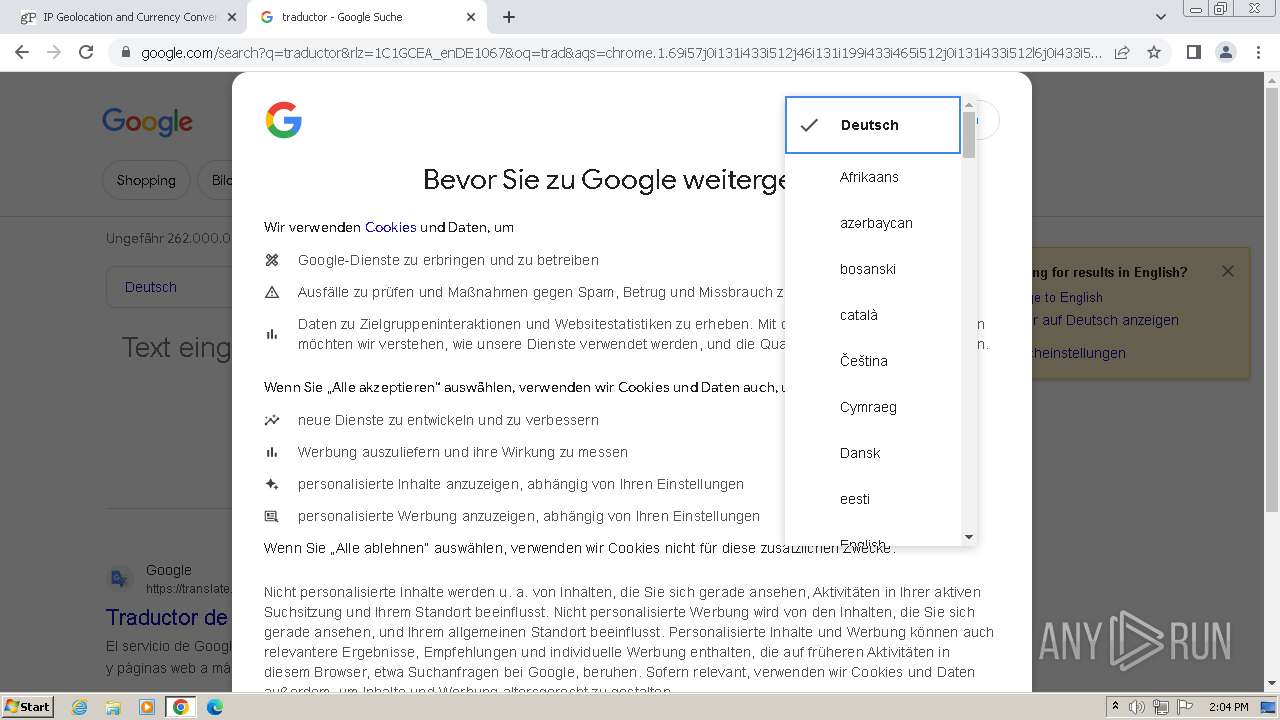
Task: Choose català from the dropdown list
Action: point(872,315)
